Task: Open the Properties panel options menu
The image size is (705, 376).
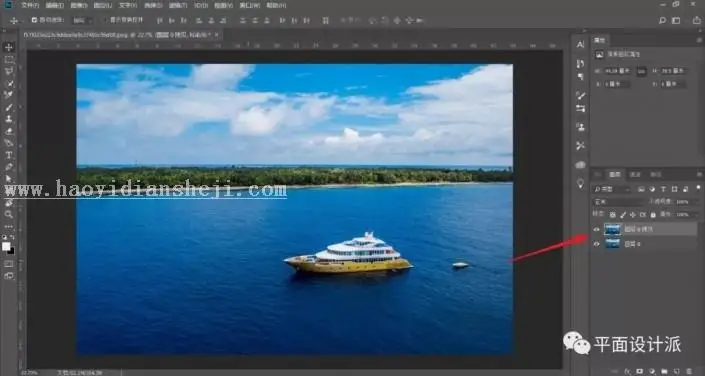Action: (x=700, y=40)
